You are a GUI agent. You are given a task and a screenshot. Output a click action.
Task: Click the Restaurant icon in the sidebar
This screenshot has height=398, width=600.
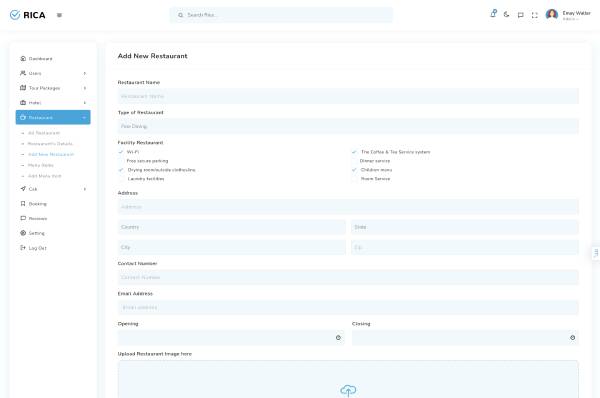tap(23, 117)
